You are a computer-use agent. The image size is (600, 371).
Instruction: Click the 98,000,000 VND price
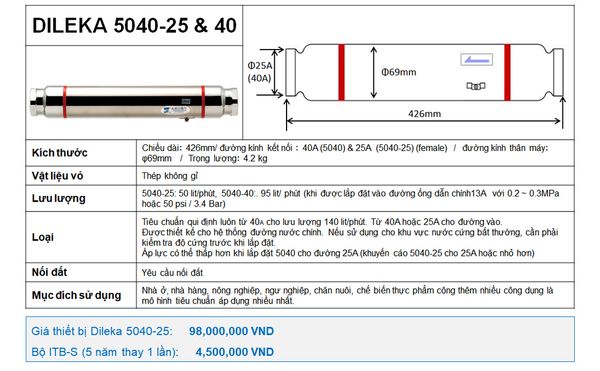(x=232, y=331)
